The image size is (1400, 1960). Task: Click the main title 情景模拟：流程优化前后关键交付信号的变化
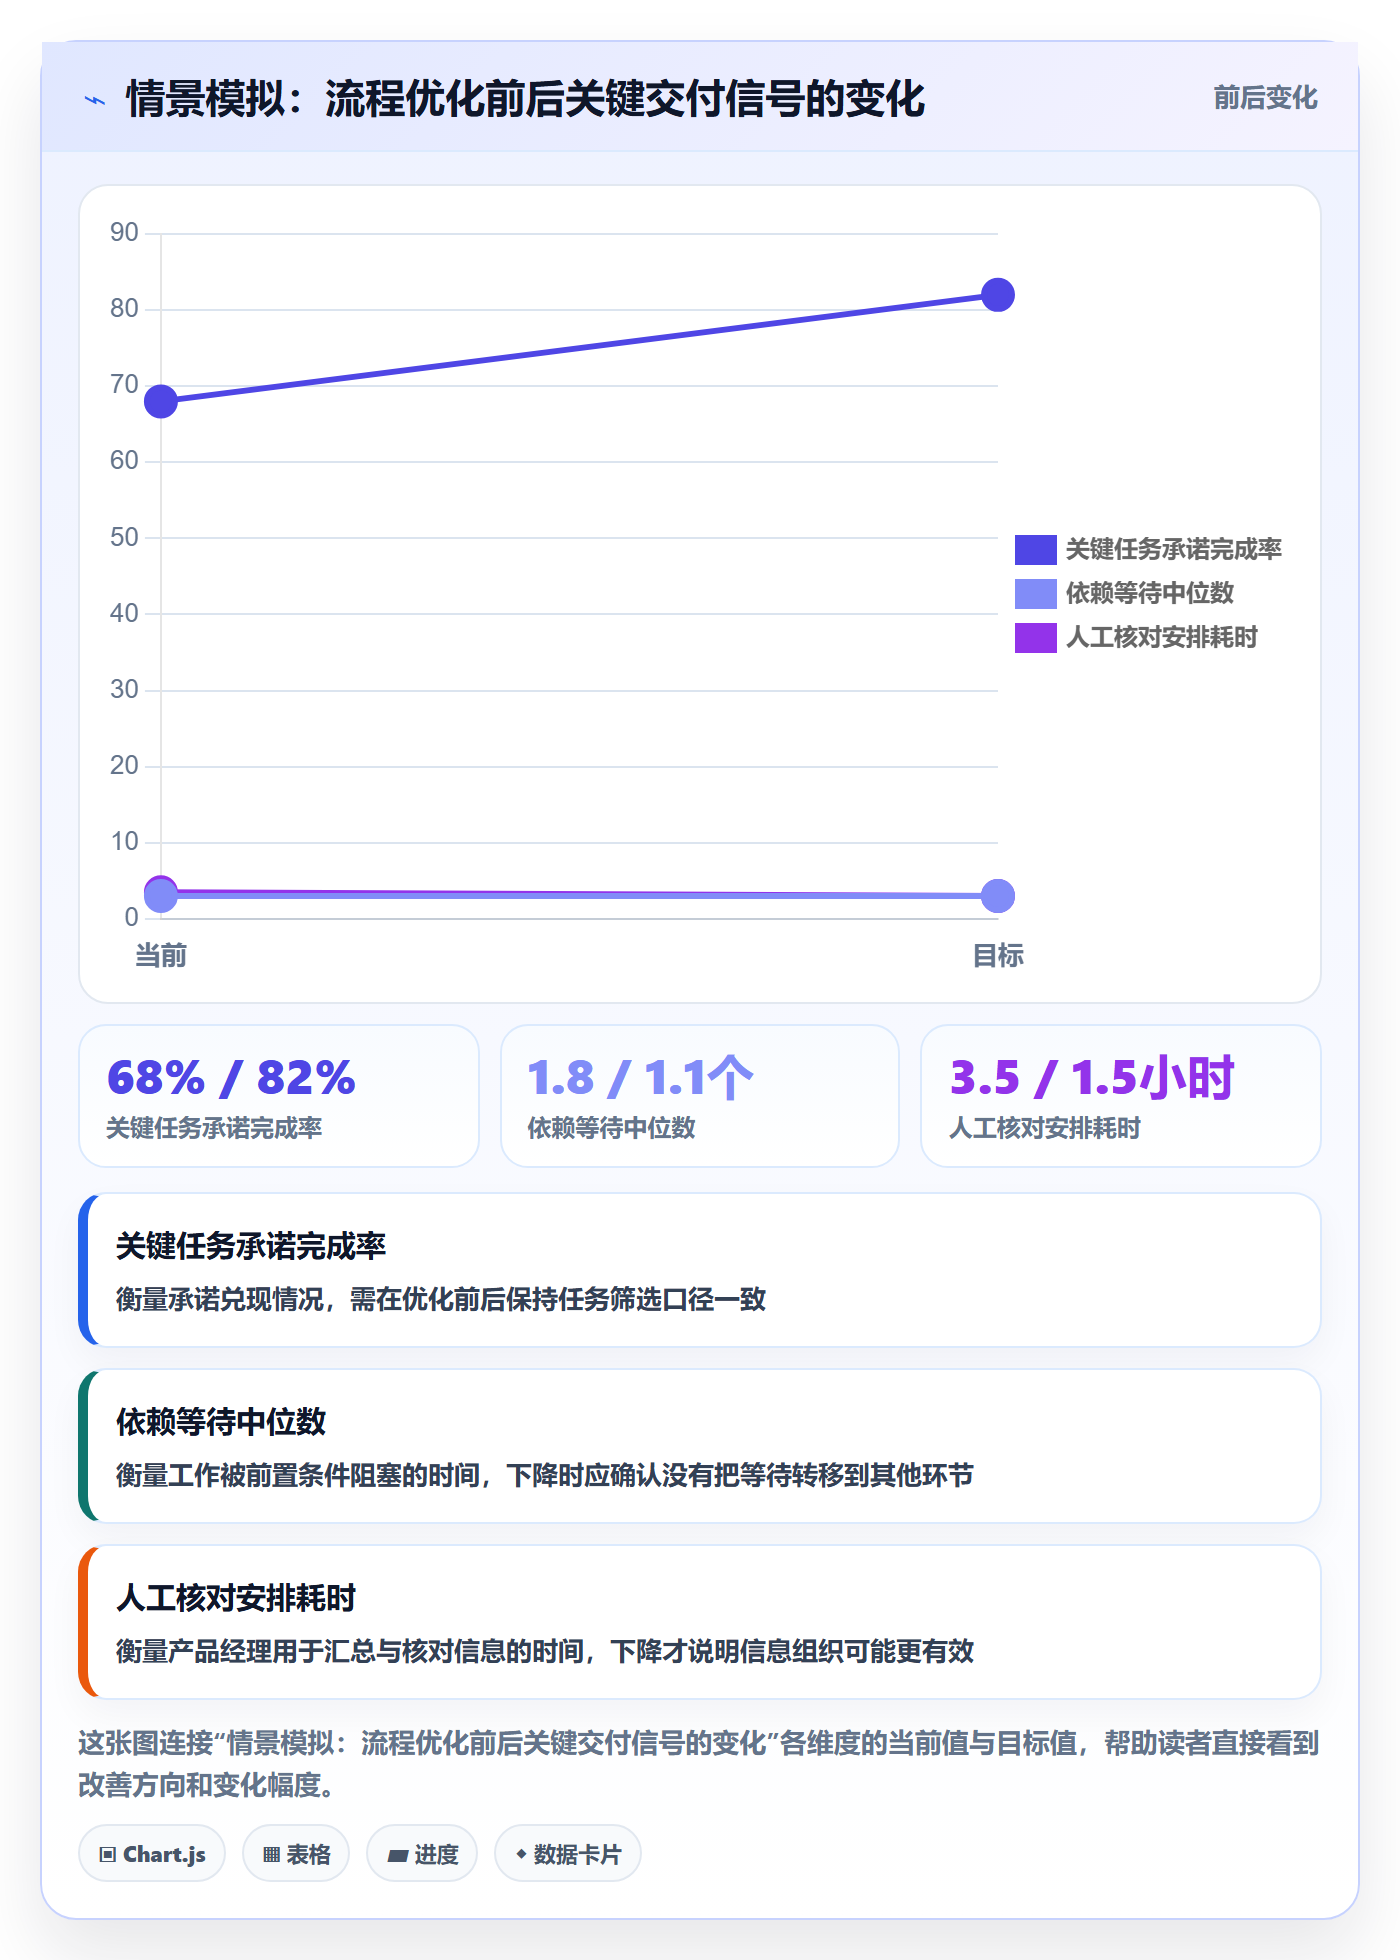pyautogui.click(x=525, y=100)
